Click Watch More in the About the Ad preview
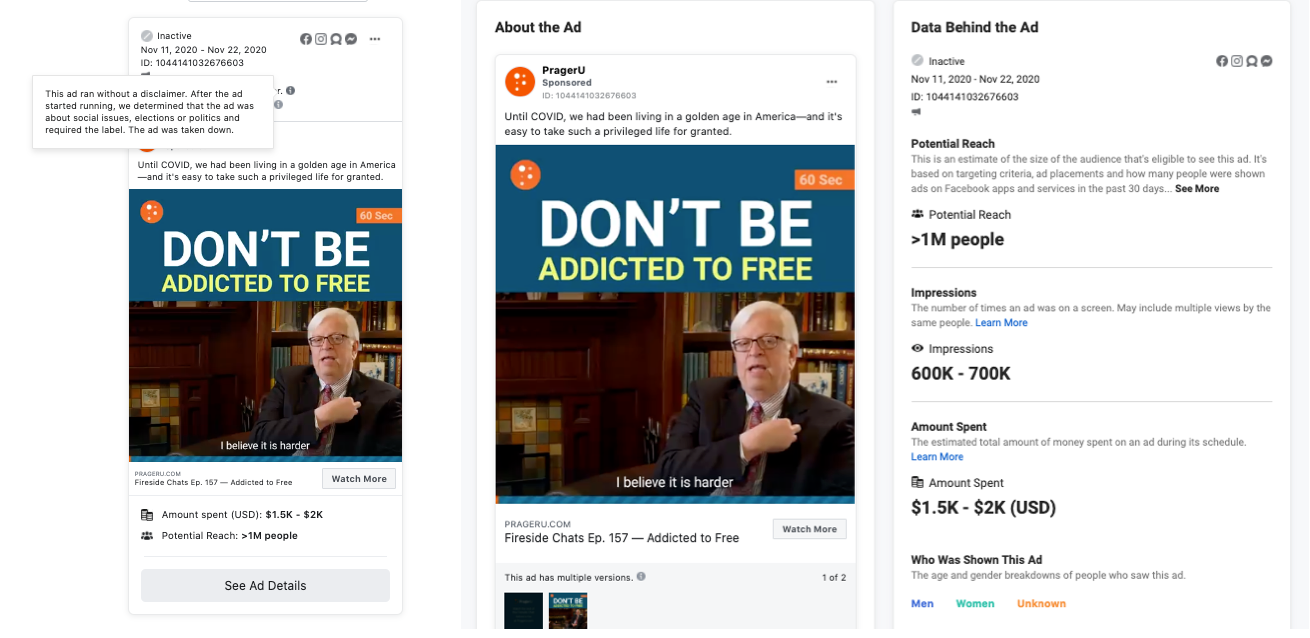This screenshot has width=1310, height=638. [809, 529]
